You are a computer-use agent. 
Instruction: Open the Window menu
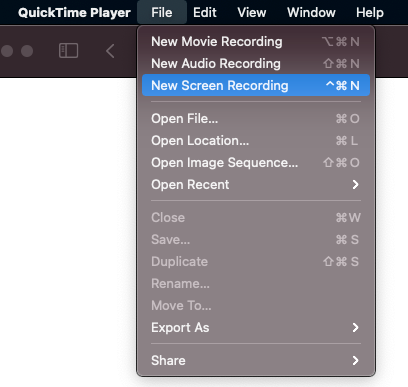(311, 13)
